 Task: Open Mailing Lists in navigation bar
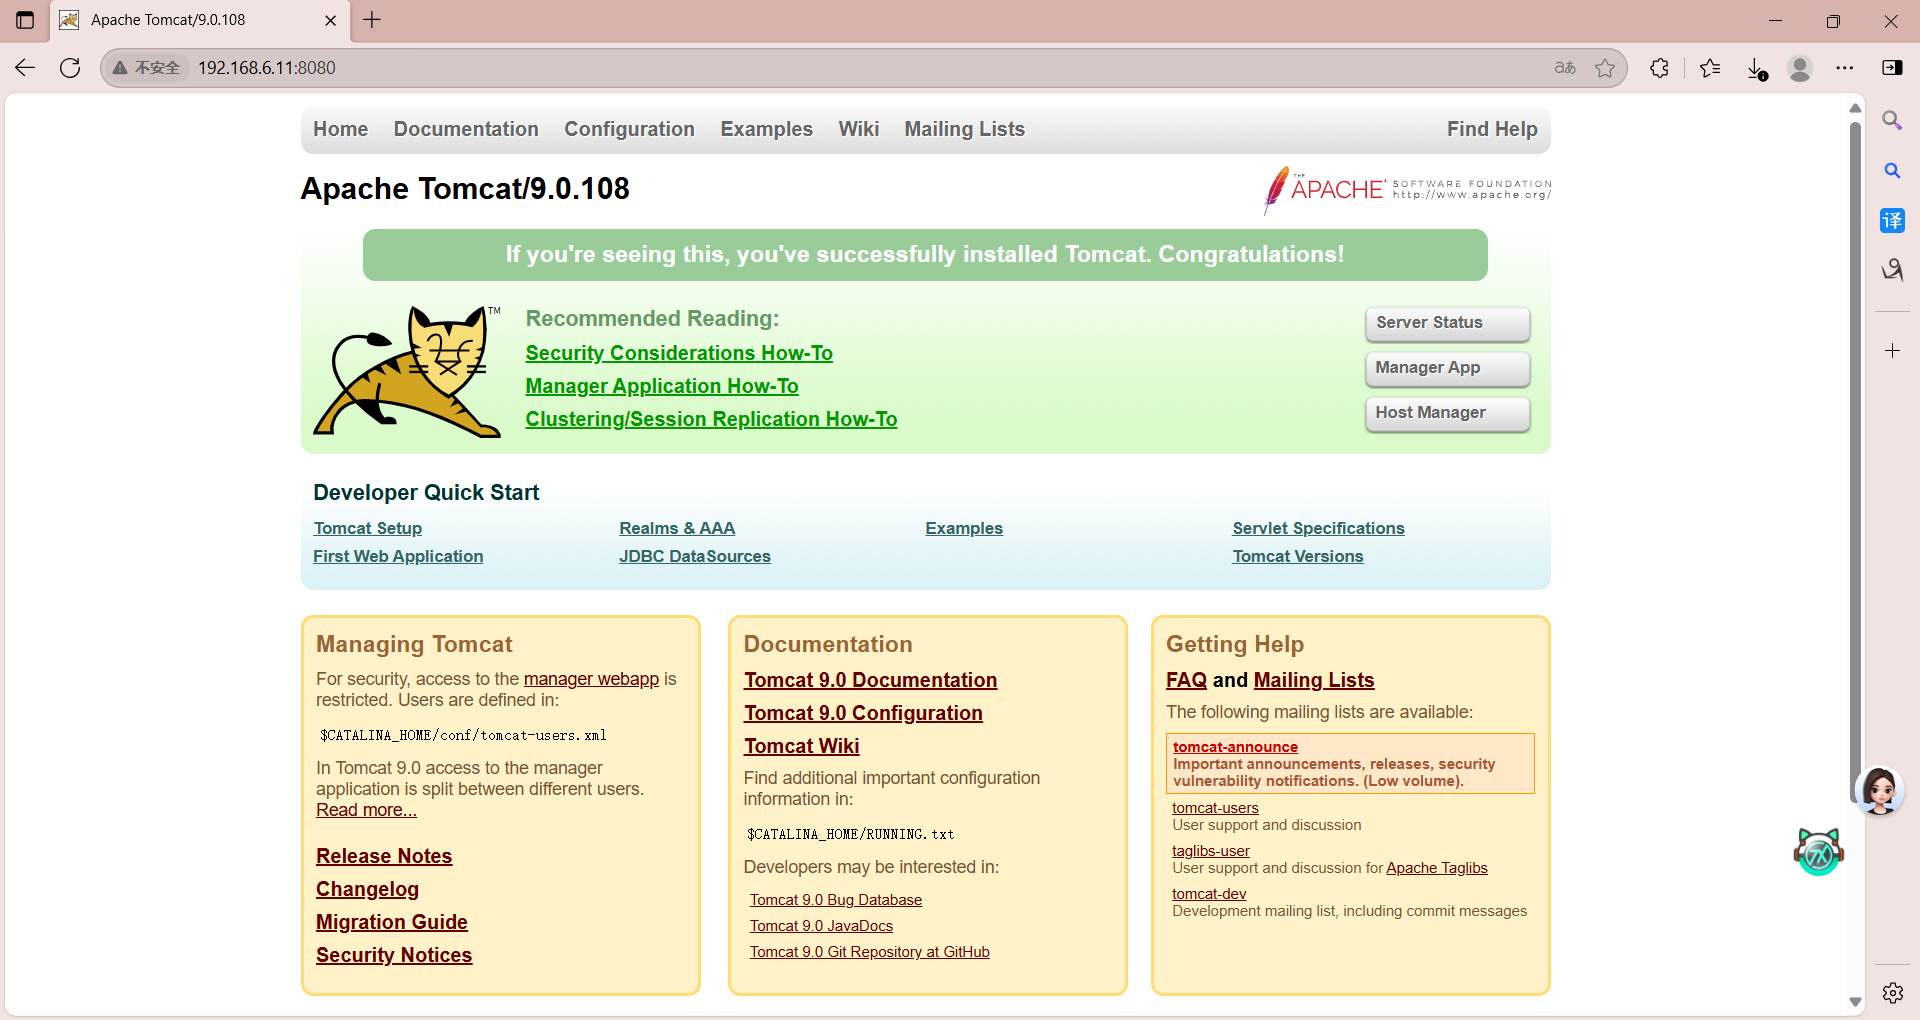coord(965,129)
